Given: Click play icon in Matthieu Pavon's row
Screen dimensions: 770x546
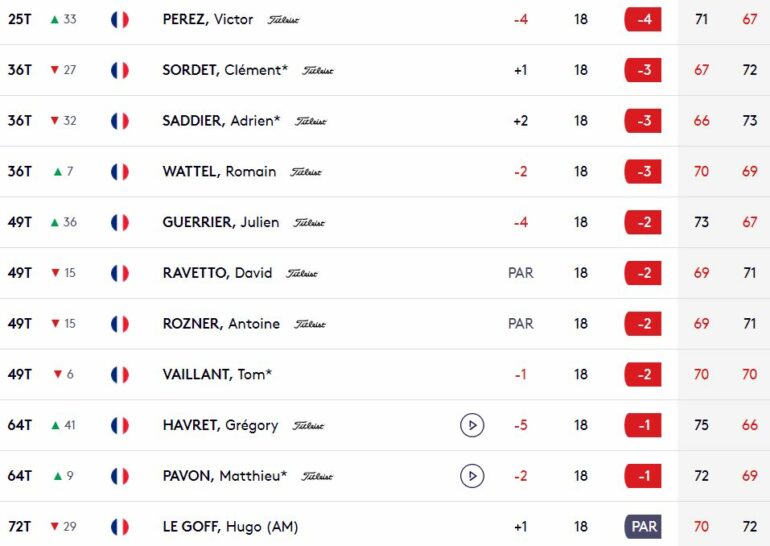Looking at the screenshot, I should click(x=472, y=476).
